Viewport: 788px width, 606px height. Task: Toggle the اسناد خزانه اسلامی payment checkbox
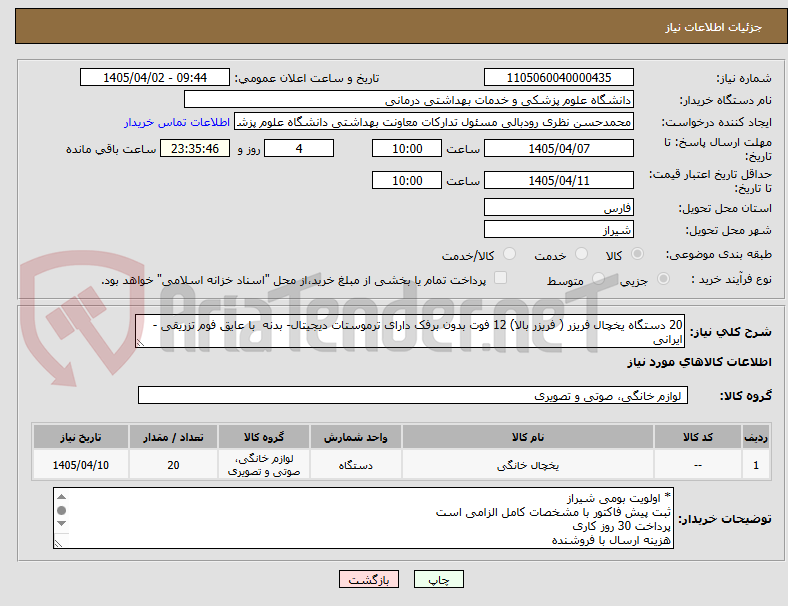pyautogui.click(x=501, y=278)
